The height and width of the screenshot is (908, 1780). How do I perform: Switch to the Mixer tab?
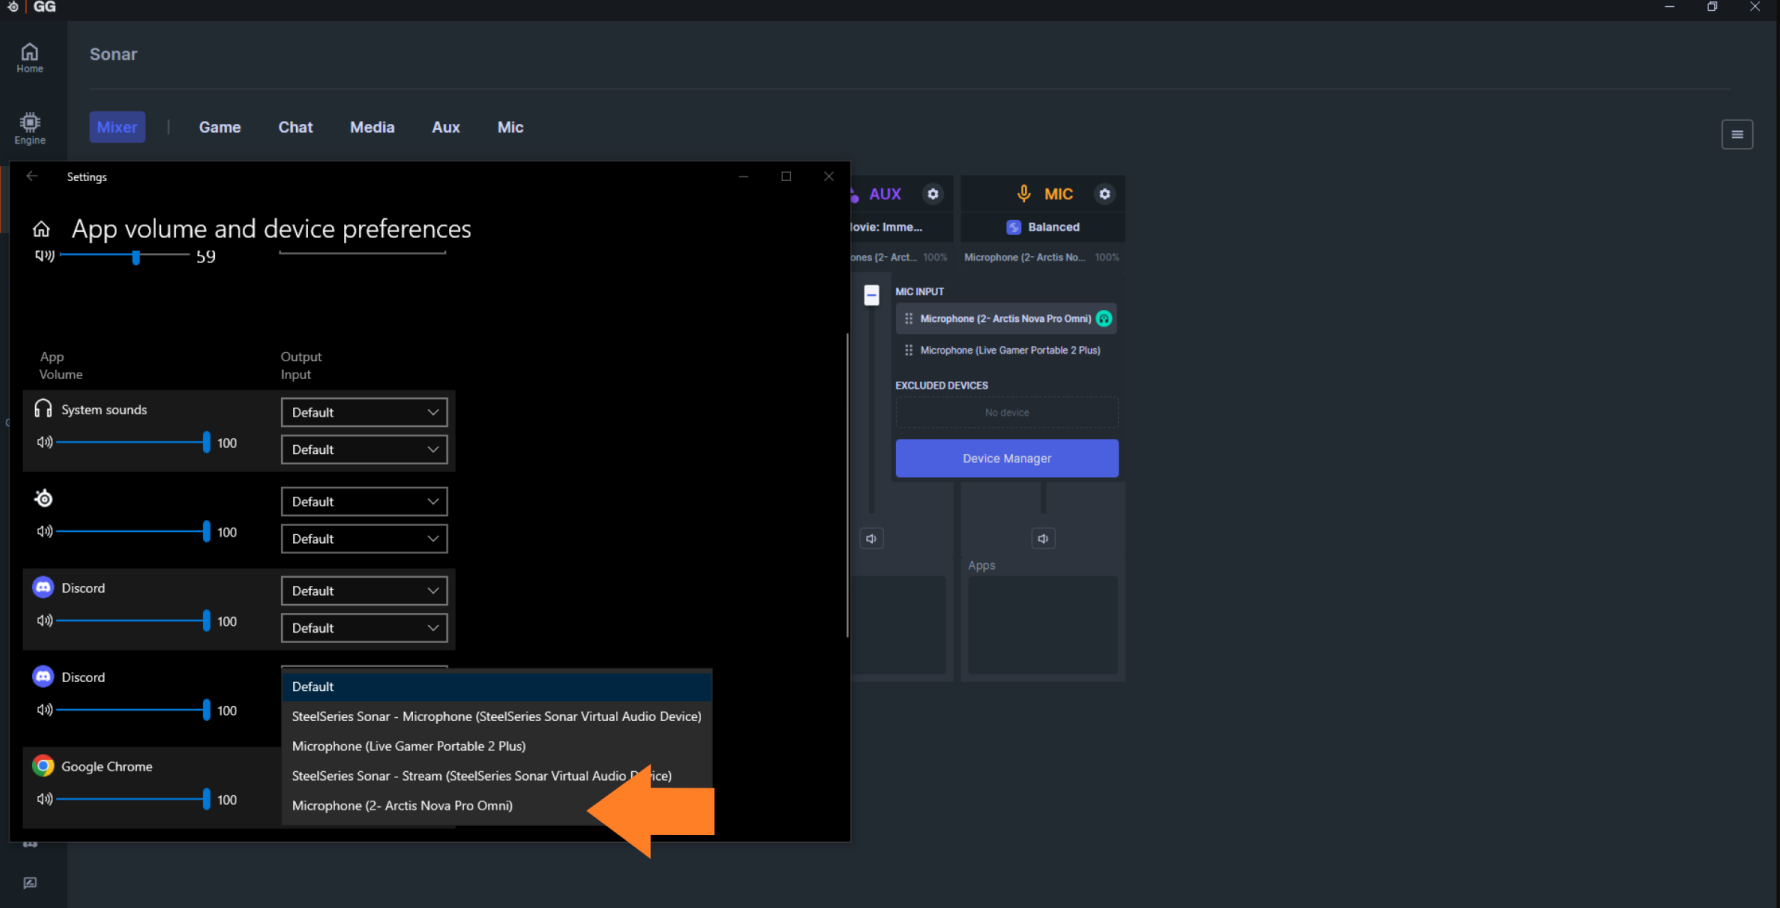[x=117, y=127]
